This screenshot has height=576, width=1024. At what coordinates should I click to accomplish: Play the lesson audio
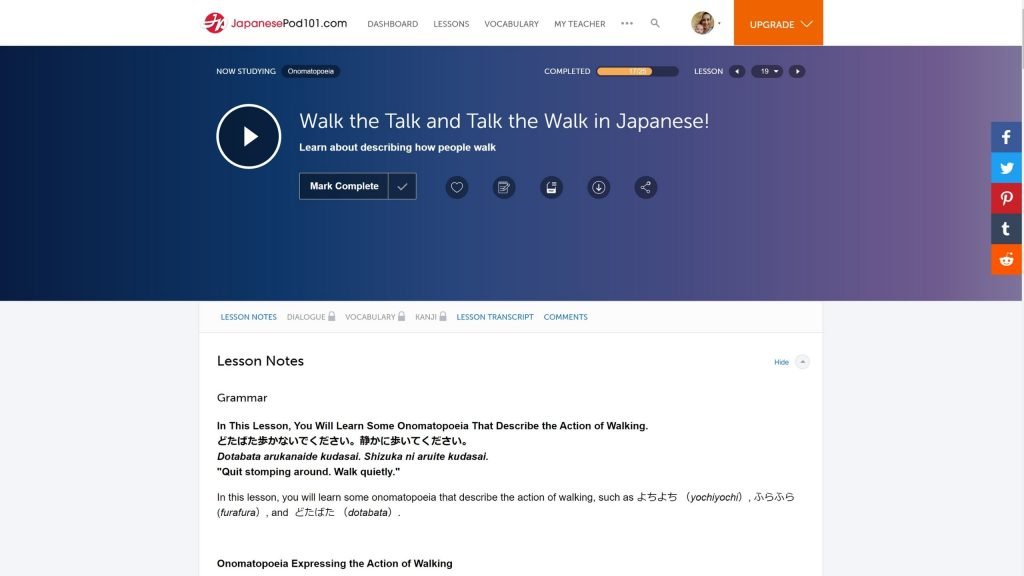(x=248, y=137)
